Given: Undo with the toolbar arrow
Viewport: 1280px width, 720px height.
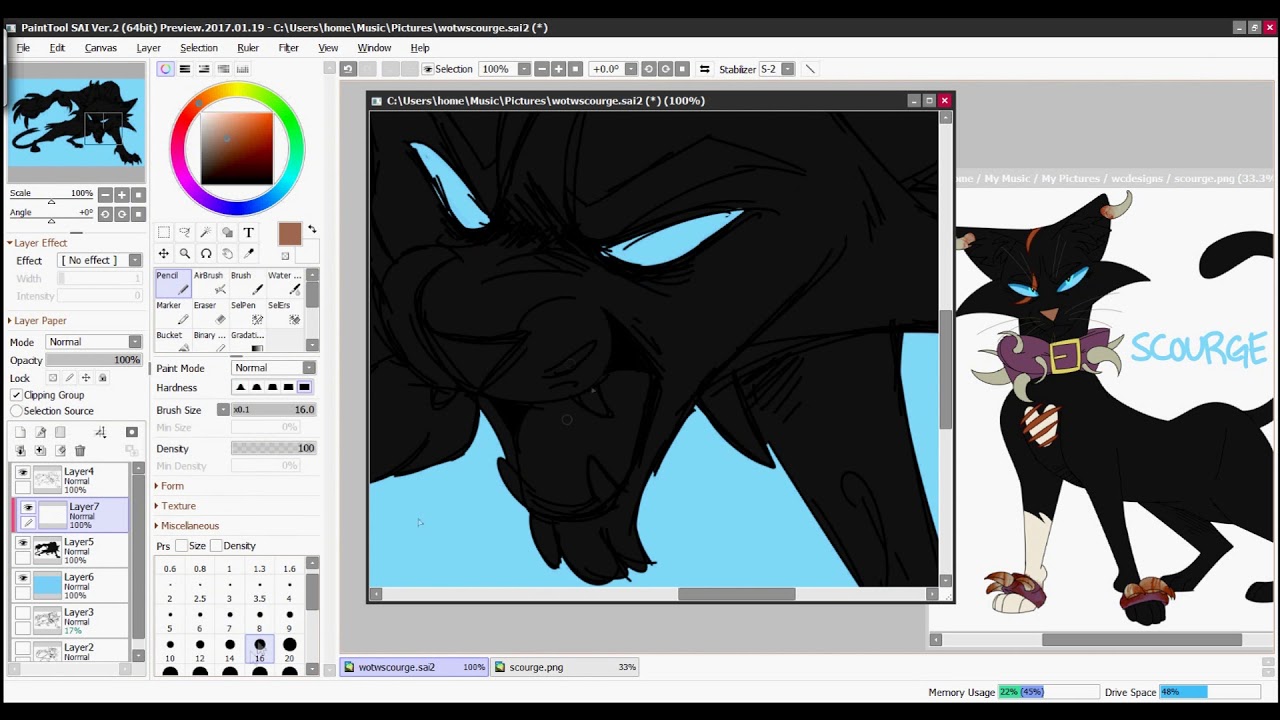Looking at the screenshot, I should [348, 69].
